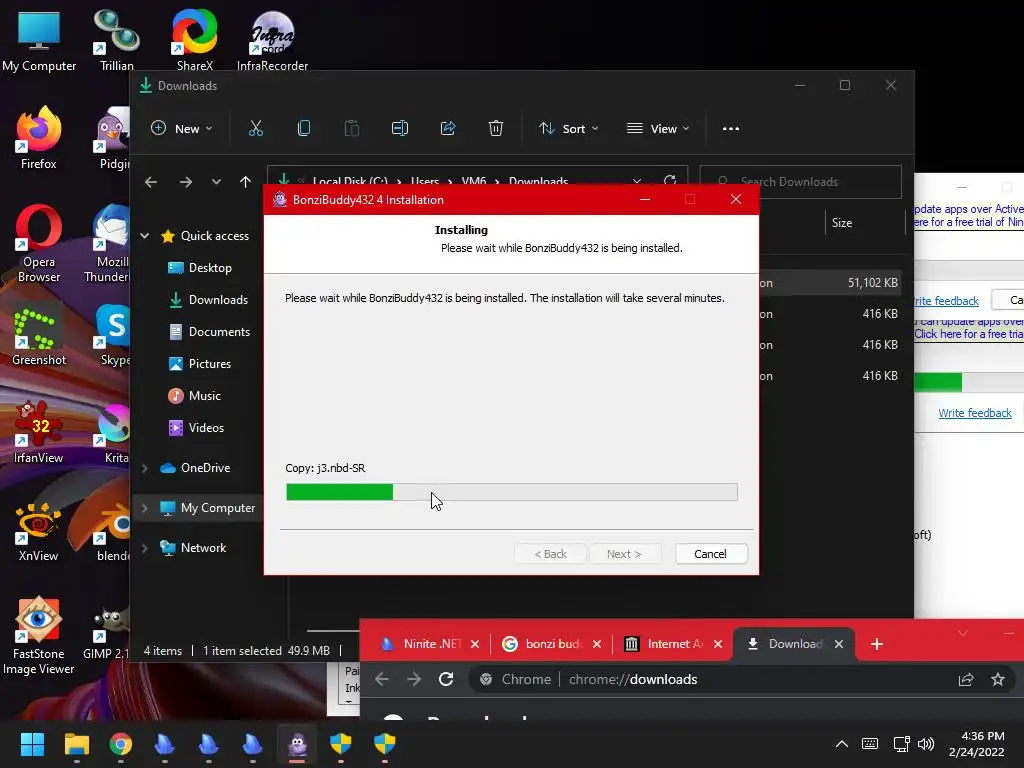
Task: Click the Windows Start button
Action: [x=32, y=744]
